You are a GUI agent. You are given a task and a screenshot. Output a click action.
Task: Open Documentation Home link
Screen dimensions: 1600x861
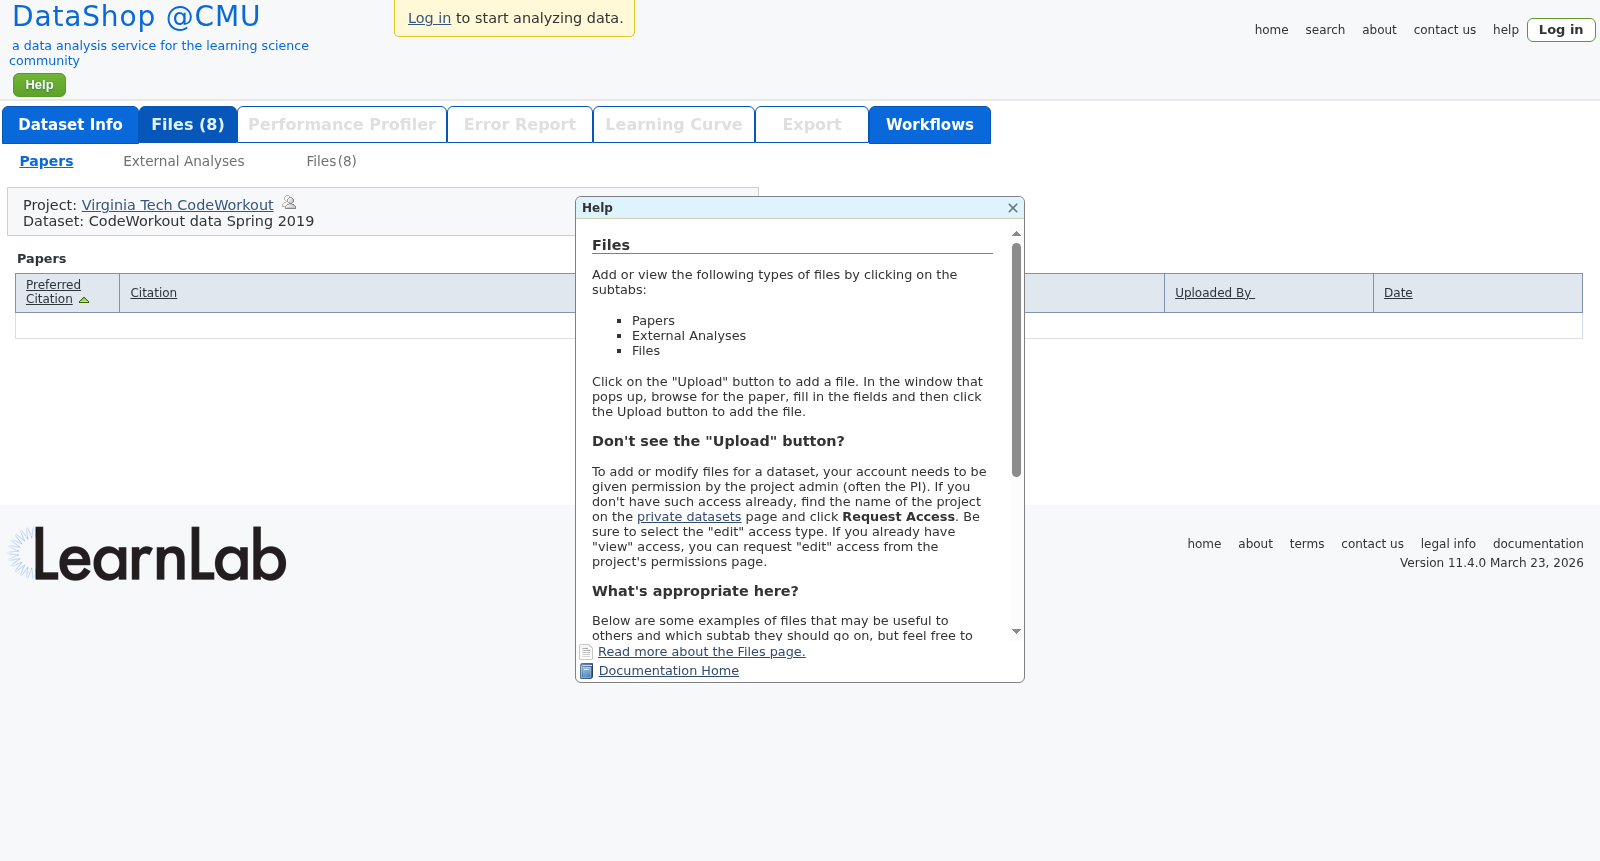point(669,671)
